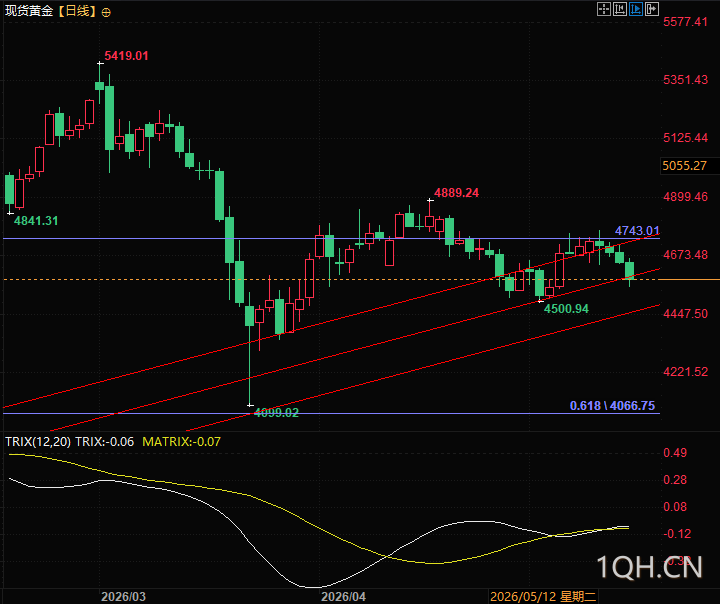Click the 0.49 indicator axis value
720x604 pixels.
click(x=675, y=453)
